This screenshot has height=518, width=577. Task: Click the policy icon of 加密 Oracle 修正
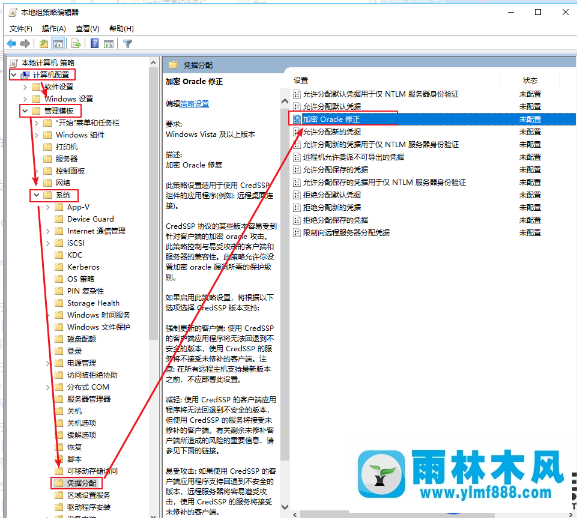point(297,119)
